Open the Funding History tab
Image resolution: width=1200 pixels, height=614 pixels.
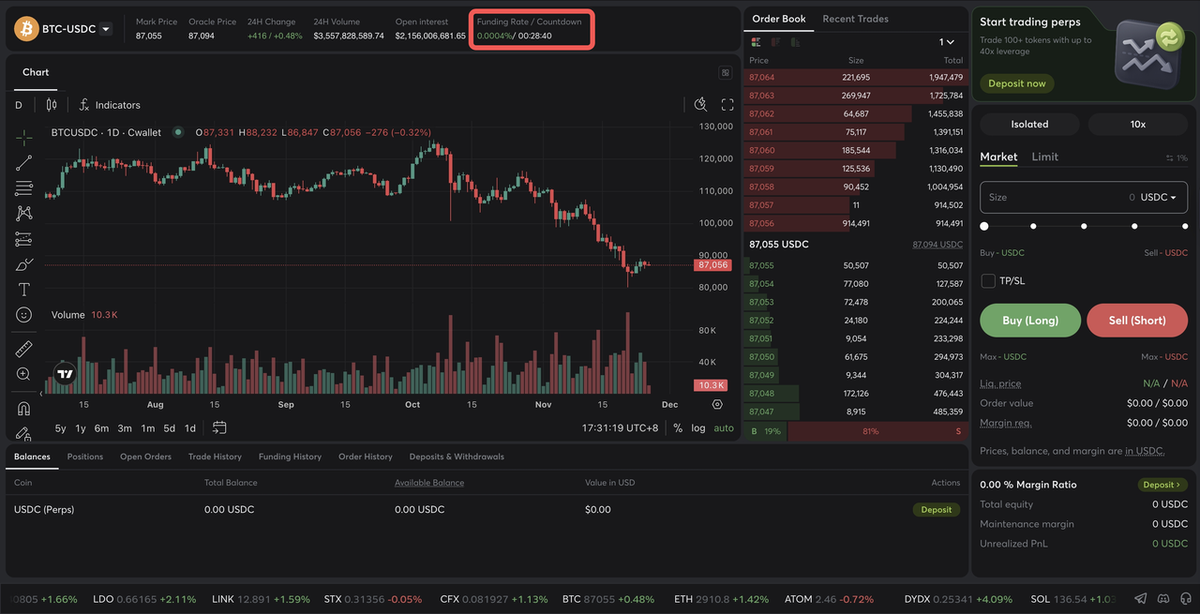[x=290, y=457]
